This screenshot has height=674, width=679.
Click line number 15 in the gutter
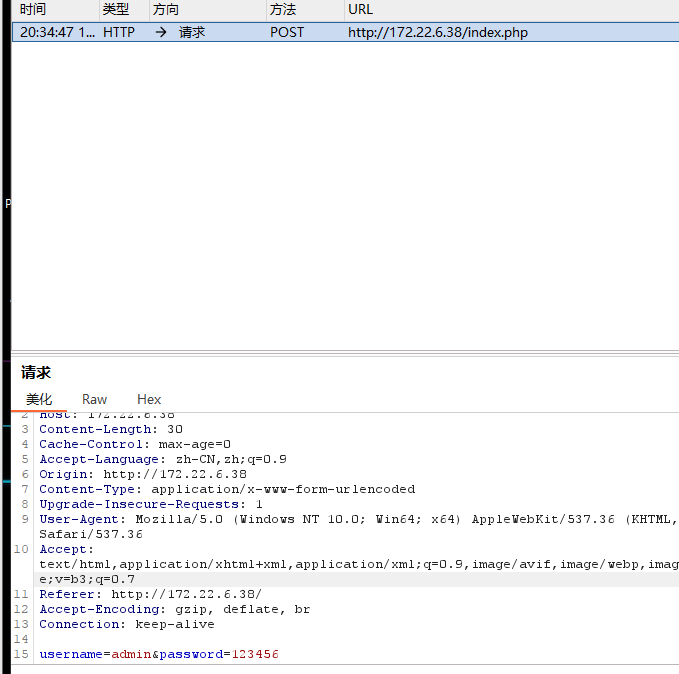click(21, 654)
